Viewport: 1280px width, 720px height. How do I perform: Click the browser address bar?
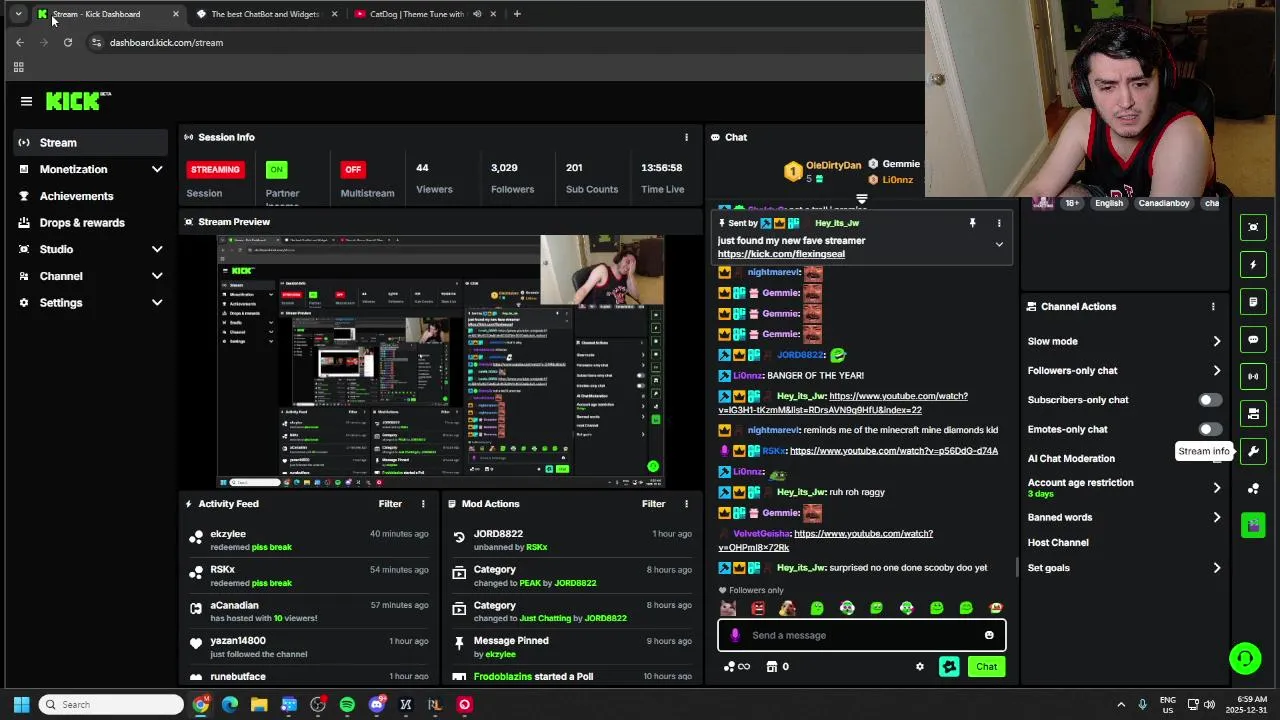(x=500, y=43)
